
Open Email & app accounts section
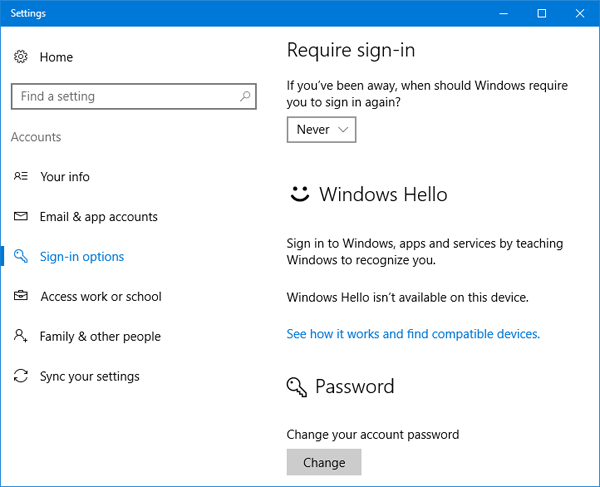click(x=99, y=217)
